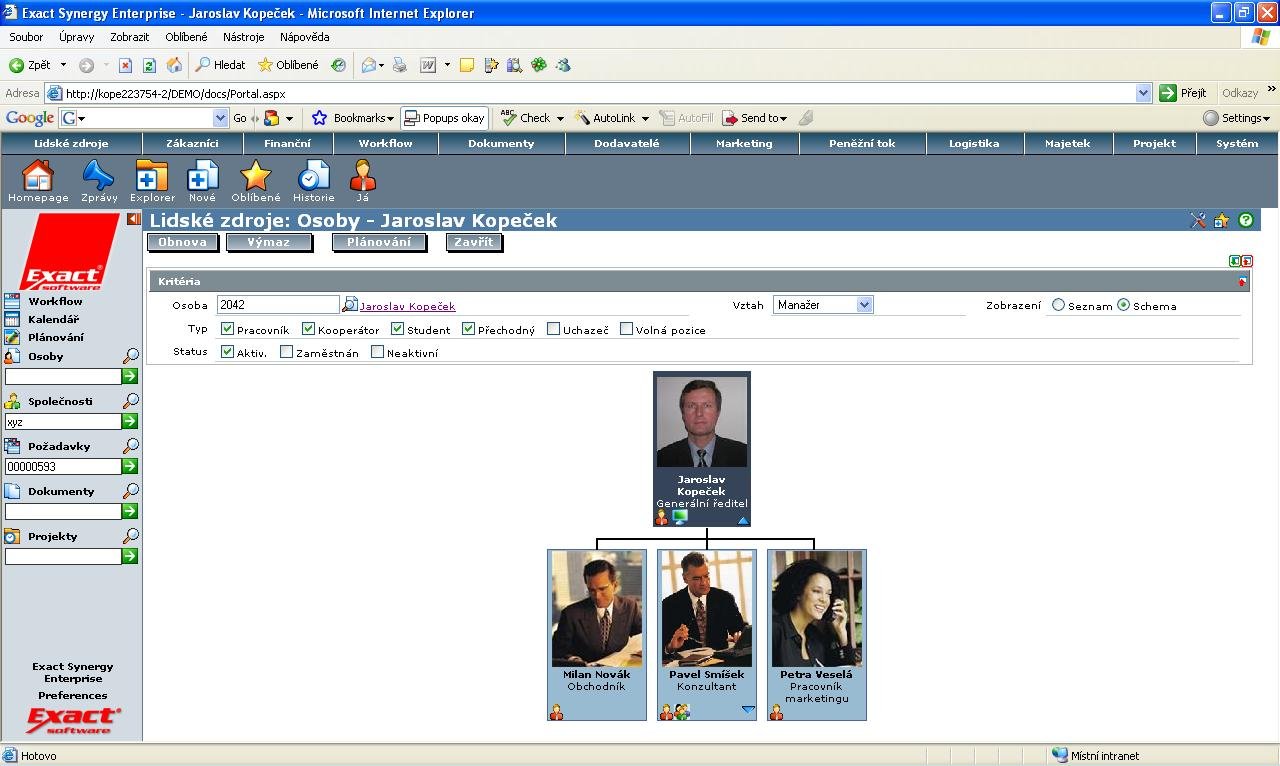
Task: Click browse icon beside Osoba field
Action: 350,305
